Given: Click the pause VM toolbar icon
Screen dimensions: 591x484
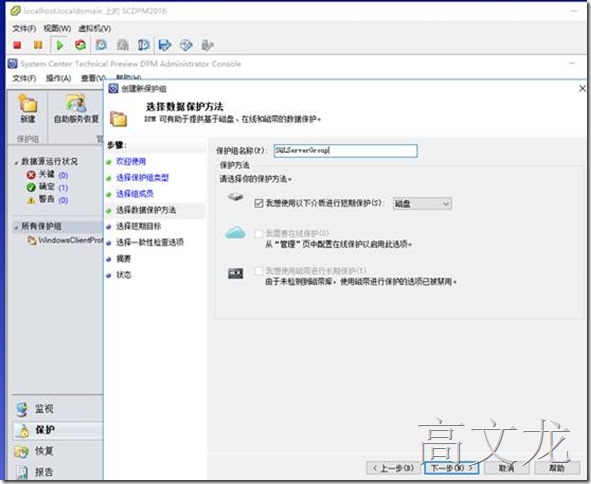Looking at the screenshot, I should point(38,45).
